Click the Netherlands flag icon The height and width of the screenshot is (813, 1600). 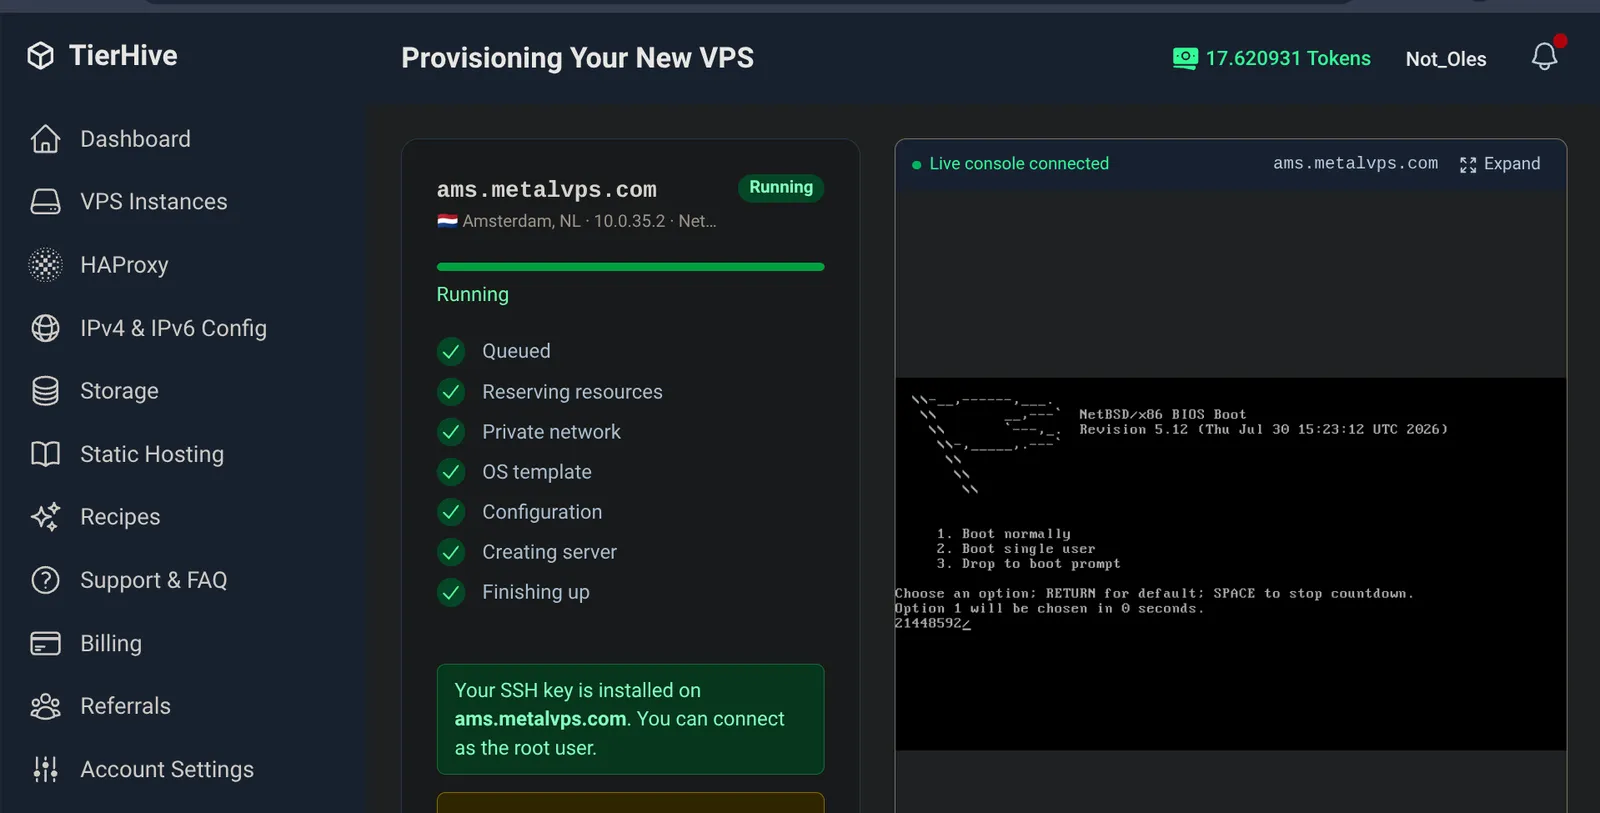(447, 221)
